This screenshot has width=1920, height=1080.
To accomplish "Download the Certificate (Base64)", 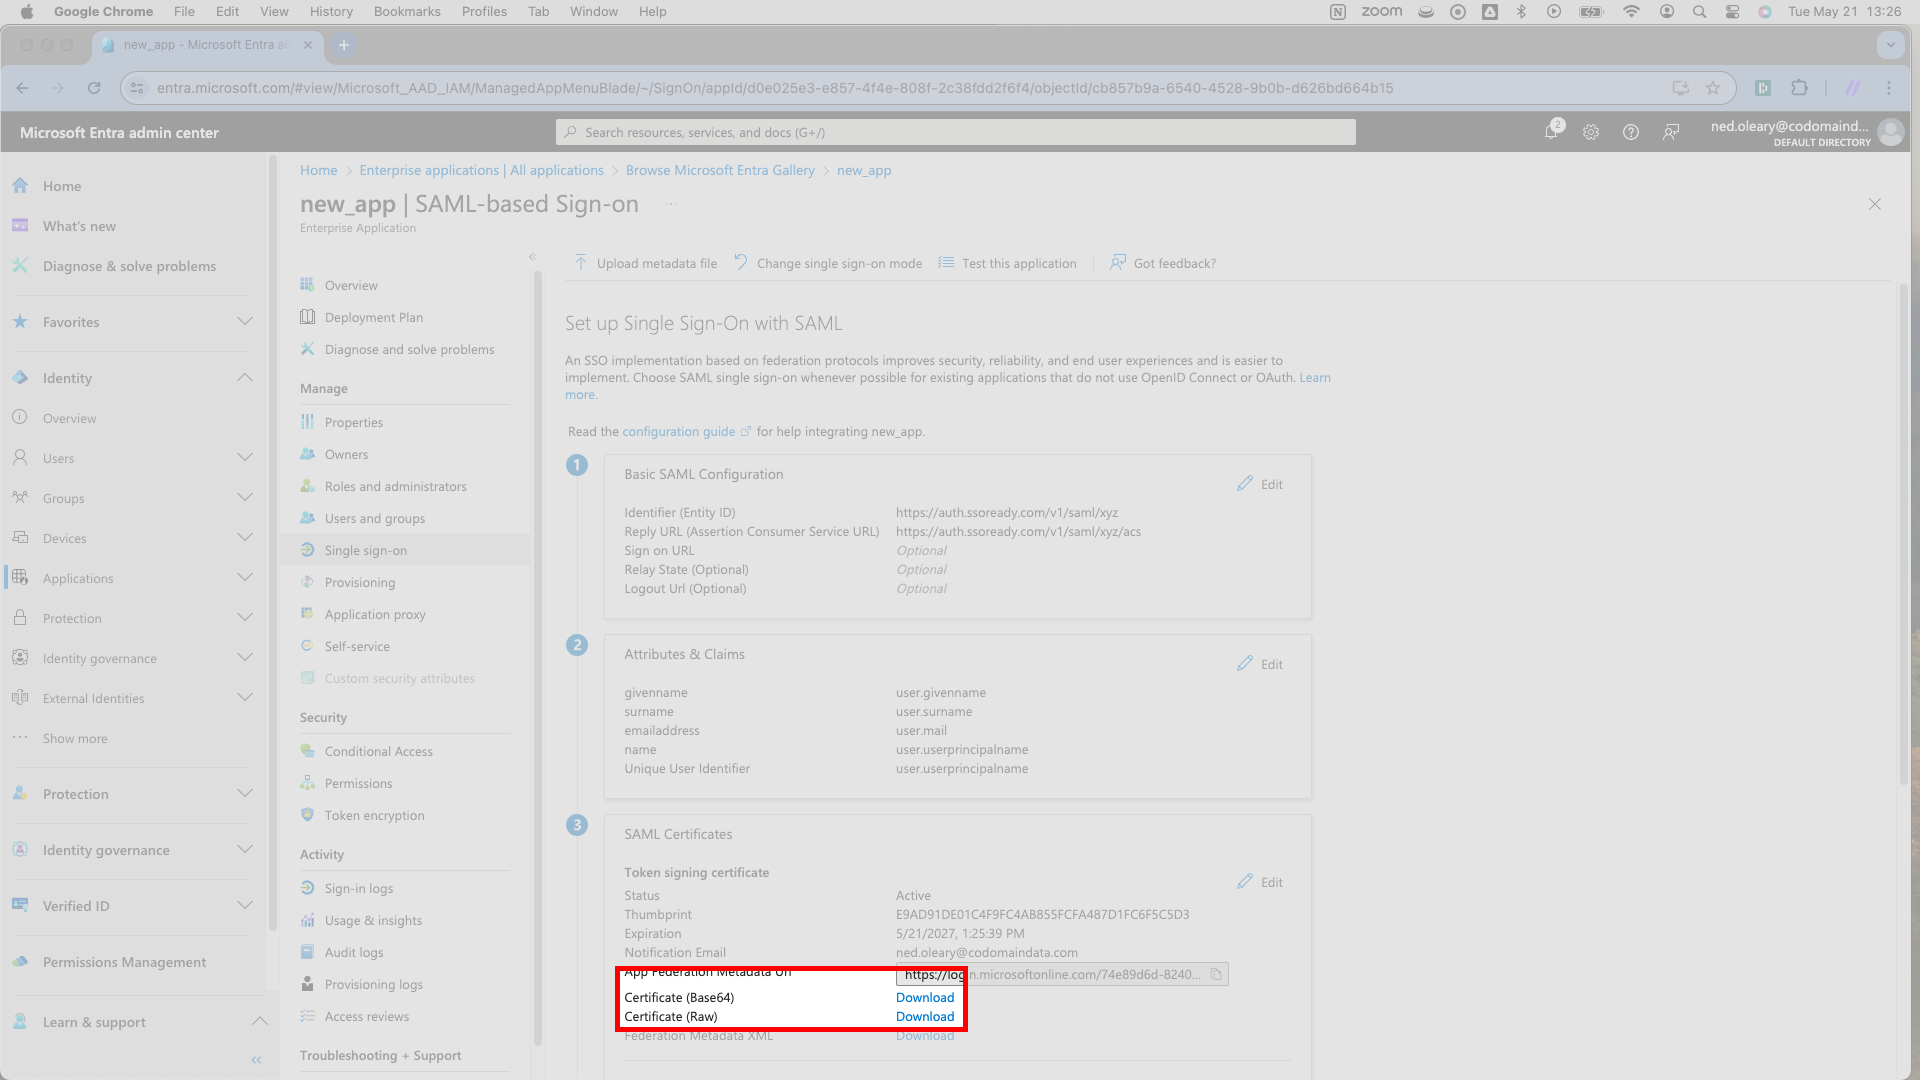I will coord(925,997).
